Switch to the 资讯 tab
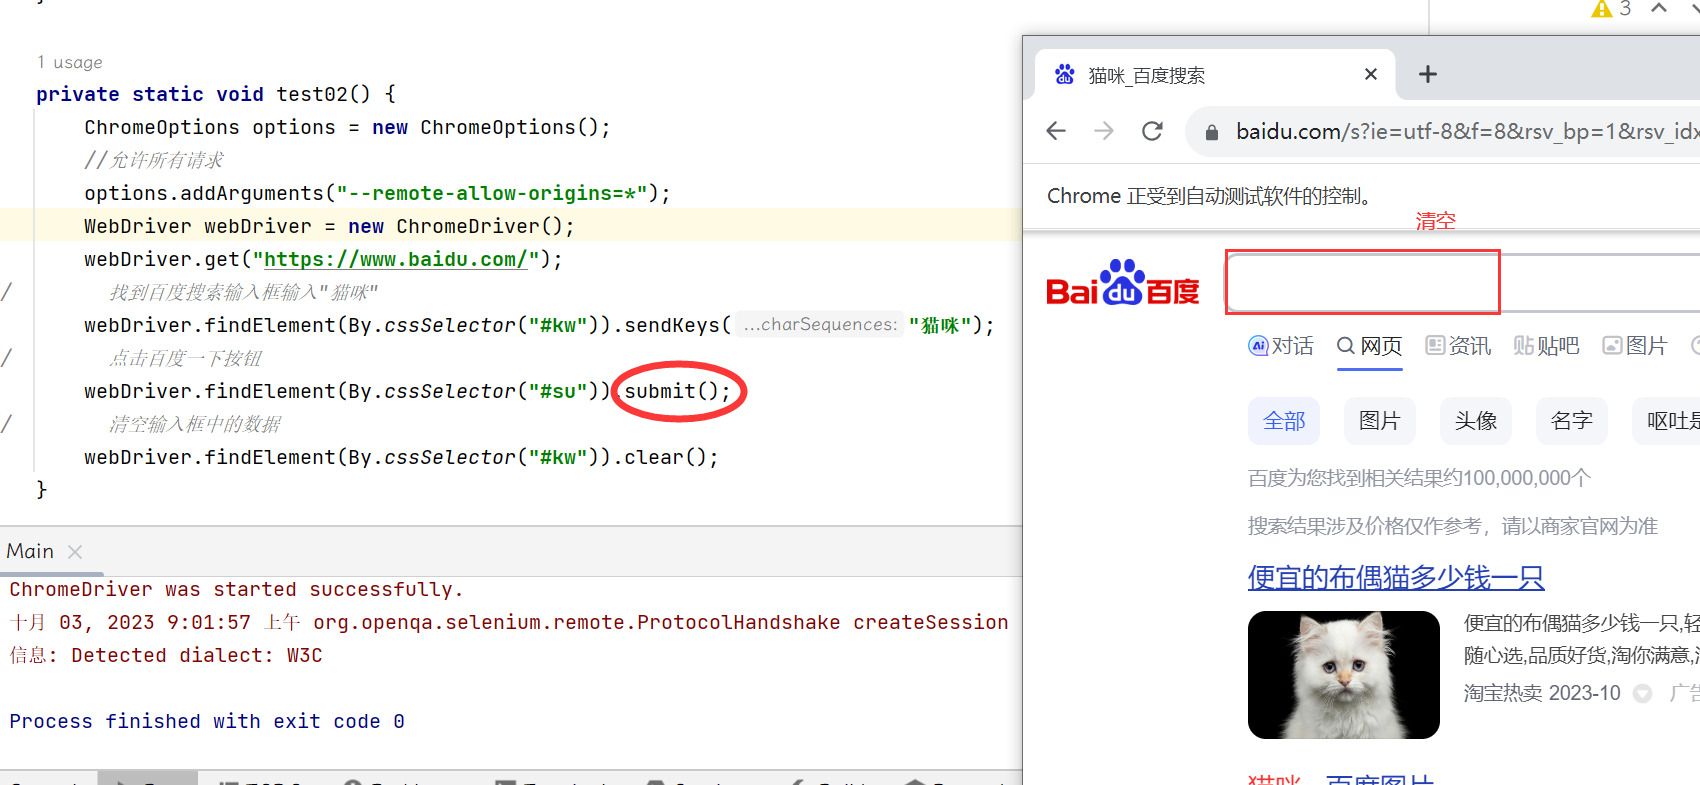The image size is (1700, 785). (1458, 346)
